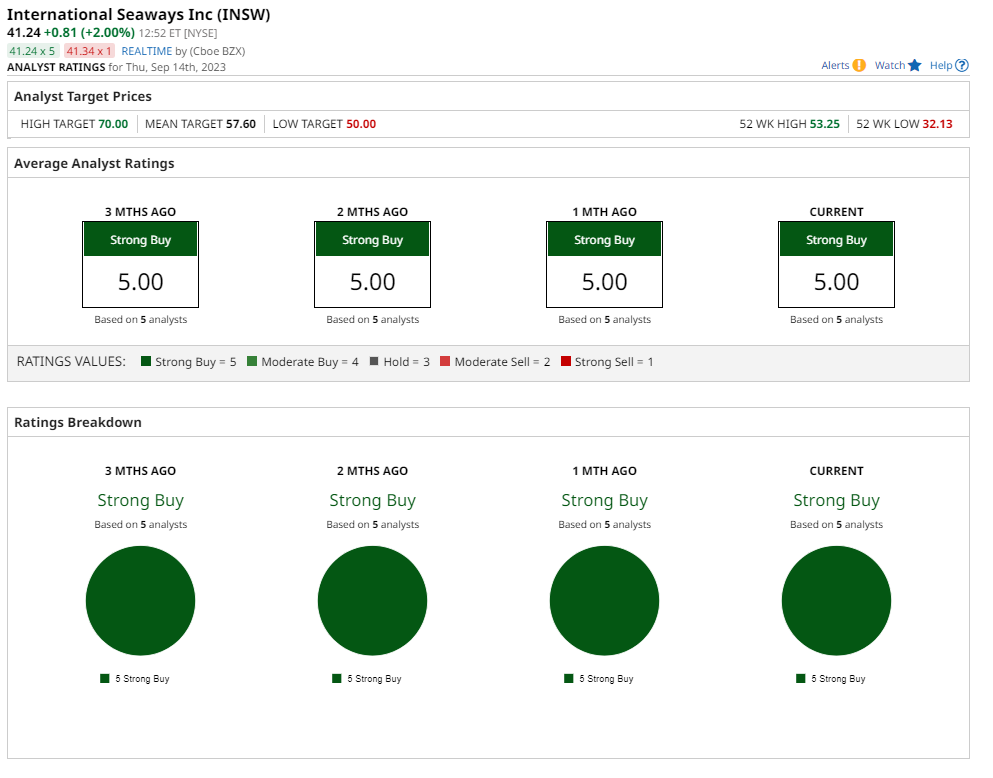
Task: Click the Moderate Buy legend swatch
Action: pos(252,362)
